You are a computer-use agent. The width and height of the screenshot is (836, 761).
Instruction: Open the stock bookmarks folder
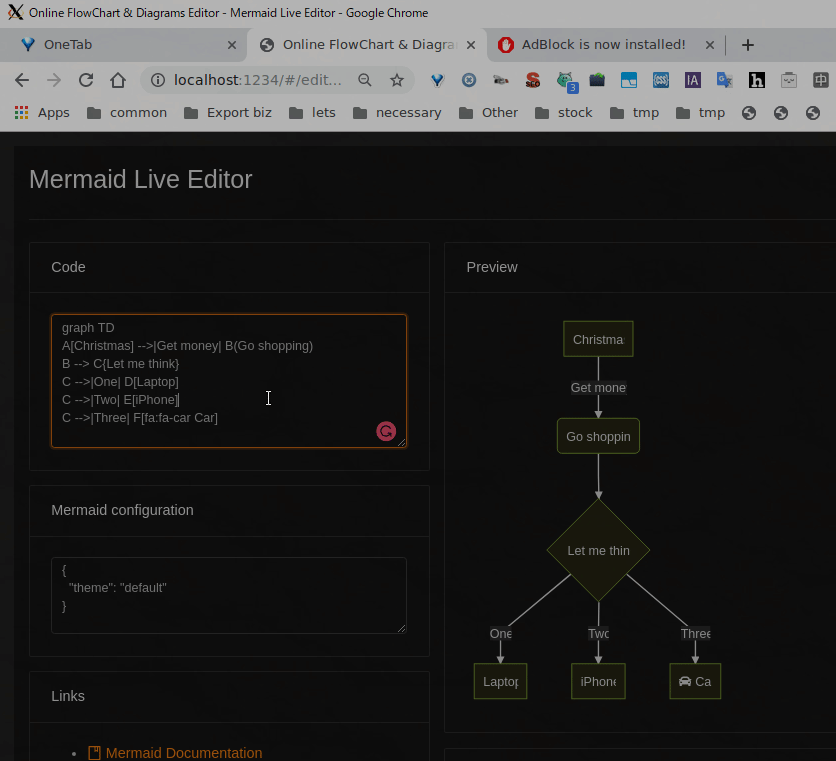tap(564, 112)
